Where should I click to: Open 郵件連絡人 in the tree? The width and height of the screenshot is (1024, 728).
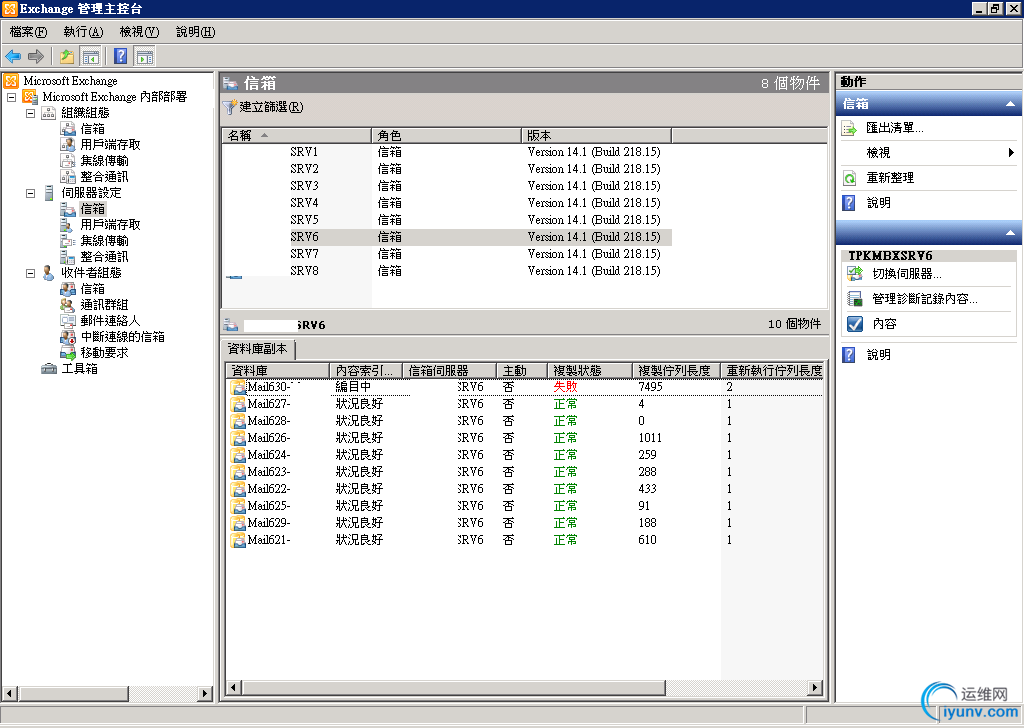coord(110,321)
